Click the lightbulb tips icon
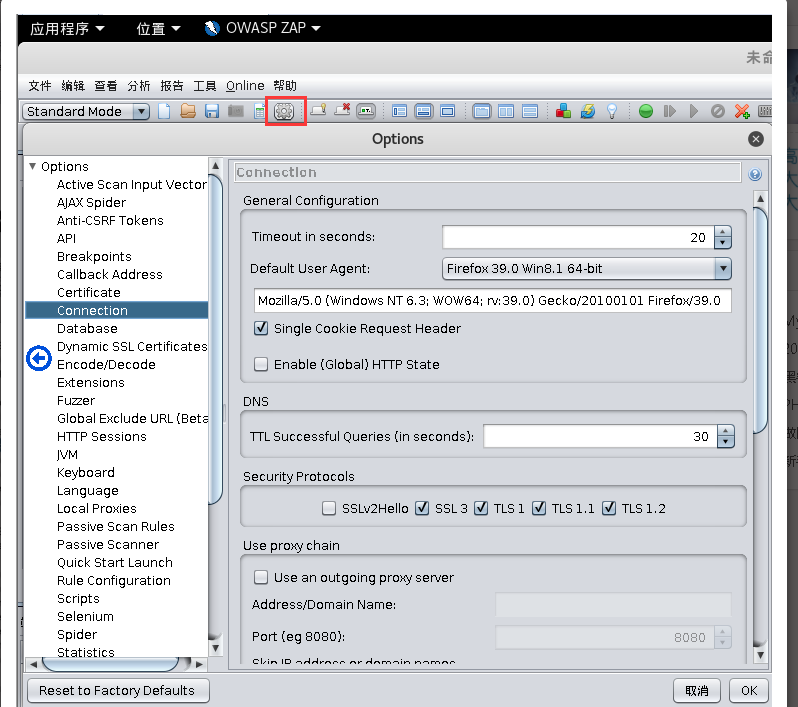Screen dimensions: 798x707 tap(612, 111)
